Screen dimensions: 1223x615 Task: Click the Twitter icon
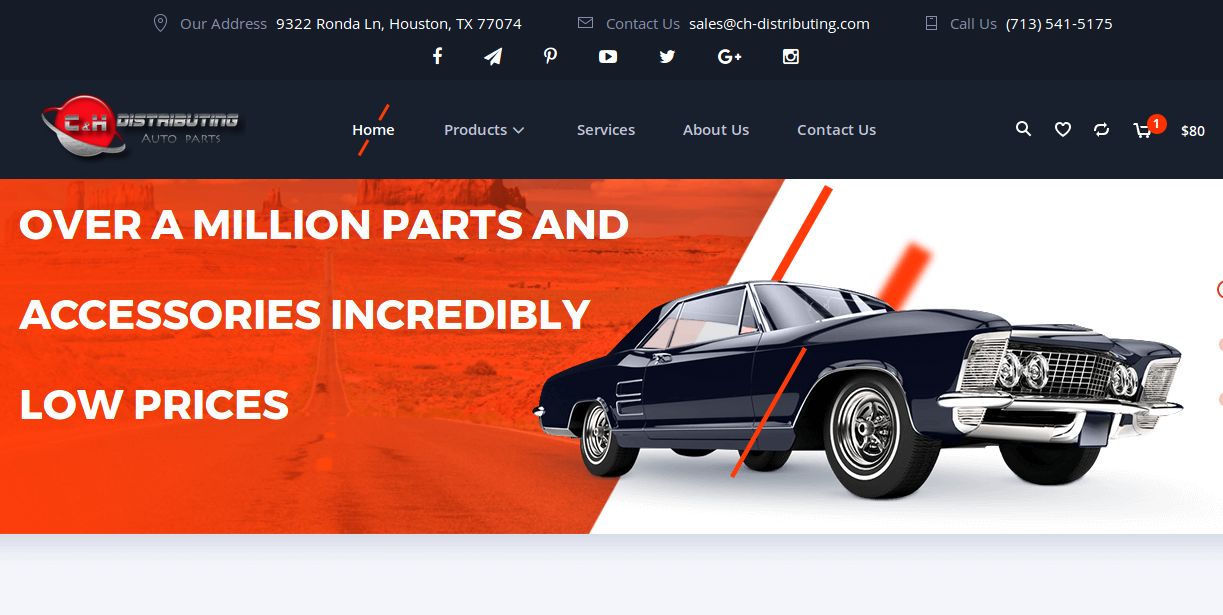667,56
